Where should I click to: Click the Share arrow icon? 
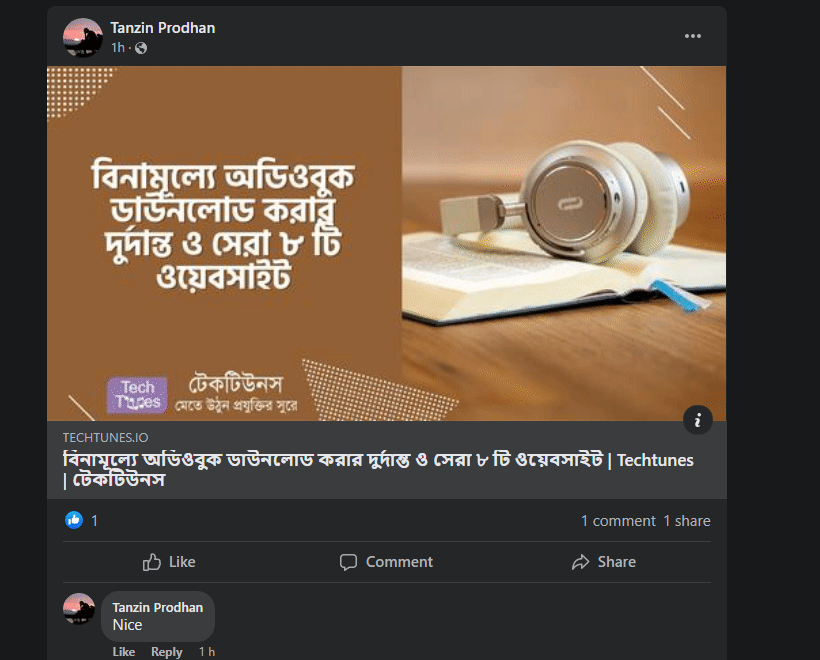[x=580, y=562]
